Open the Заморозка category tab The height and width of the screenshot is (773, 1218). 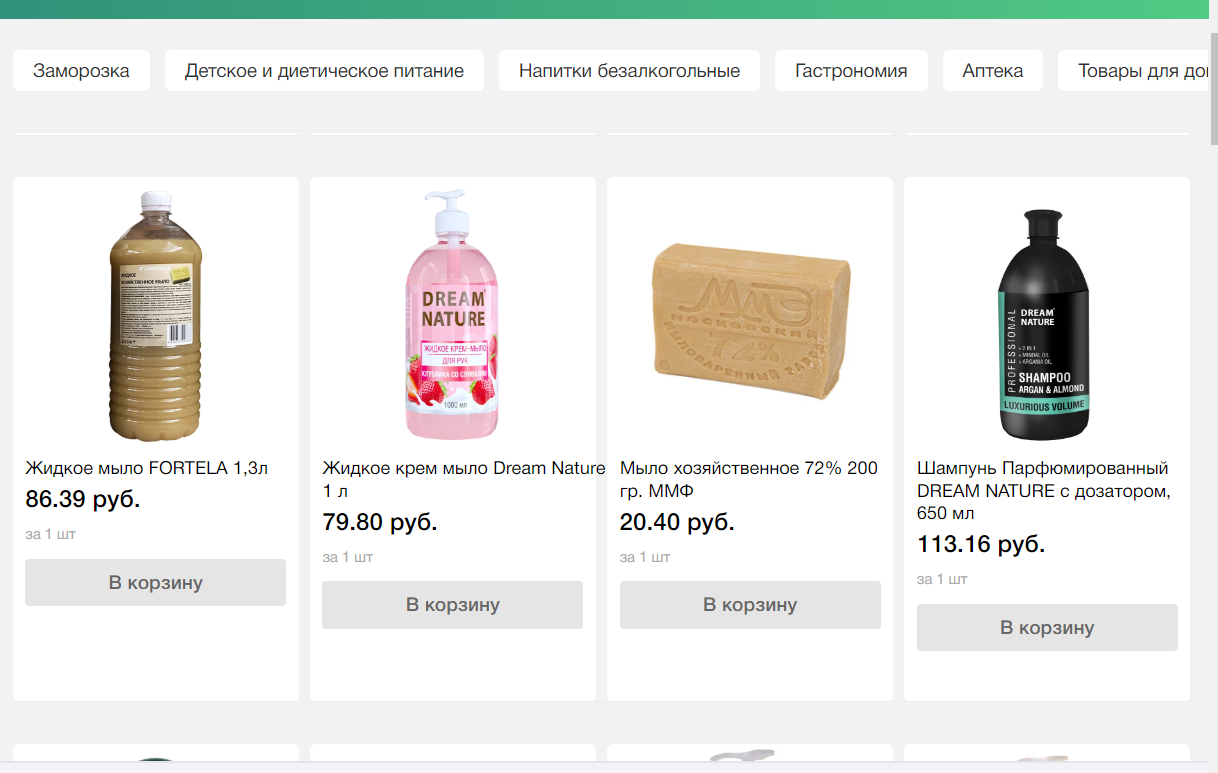coord(81,71)
